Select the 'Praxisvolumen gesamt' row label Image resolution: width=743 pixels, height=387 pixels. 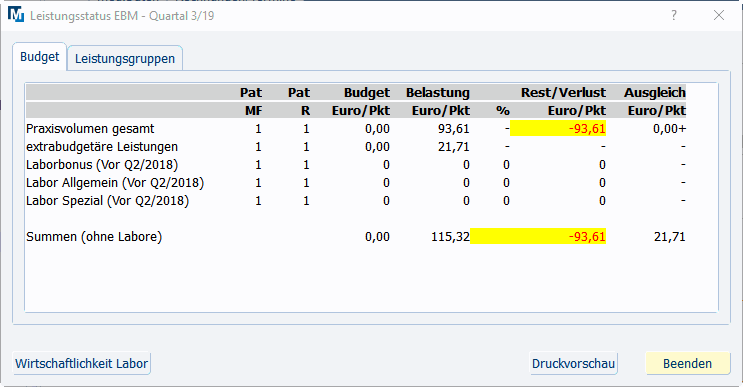(x=90, y=129)
